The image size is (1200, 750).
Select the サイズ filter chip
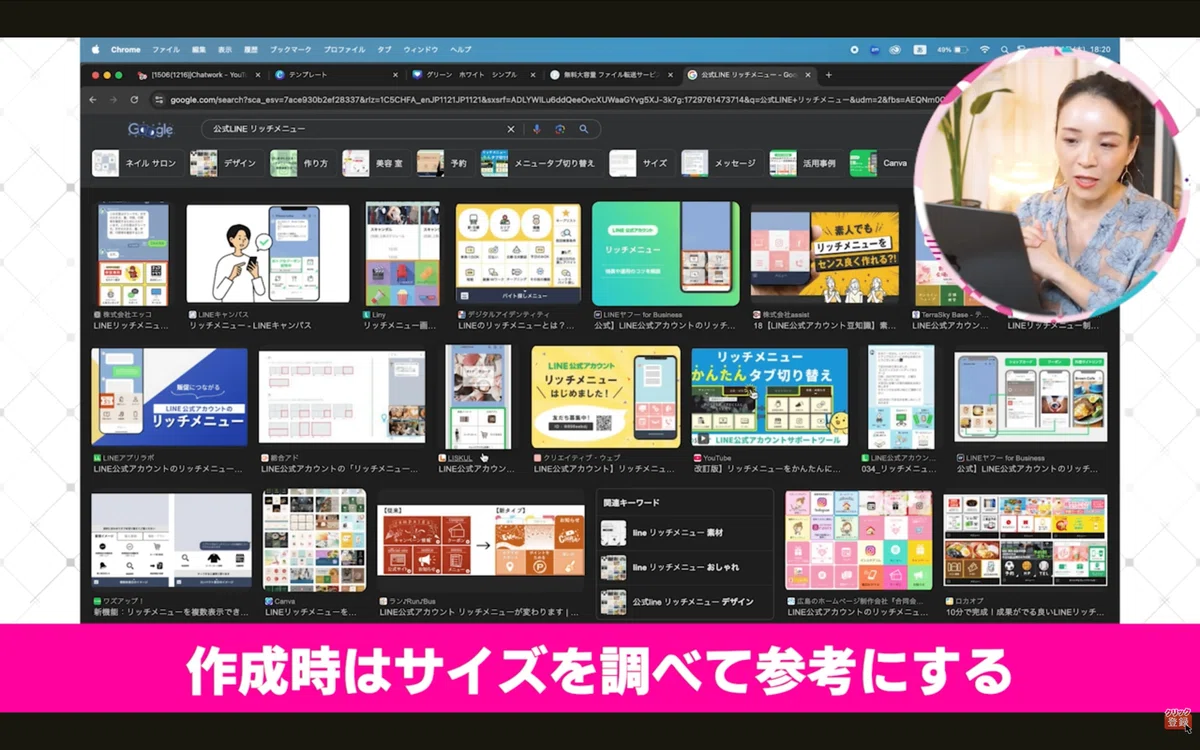coord(641,163)
